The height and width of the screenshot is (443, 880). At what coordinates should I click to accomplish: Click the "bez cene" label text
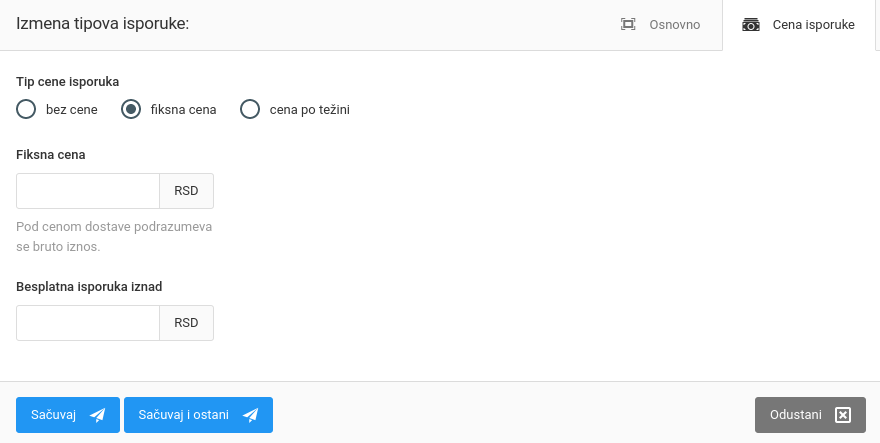coord(72,110)
